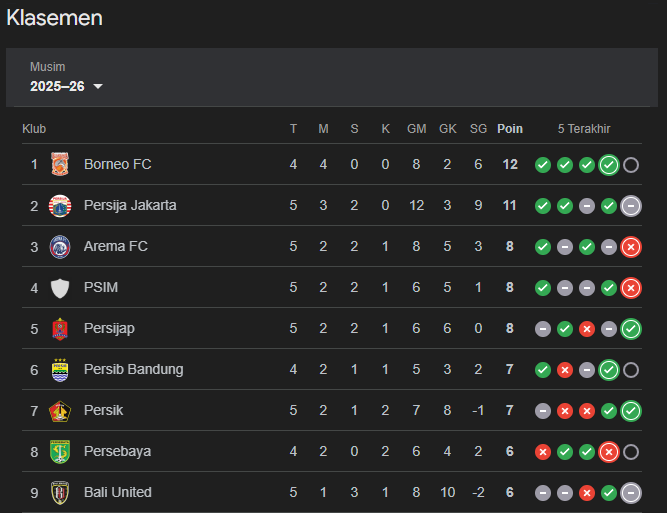Click the 5 Terakhir column header
The image size is (667, 513).
point(584,129)
